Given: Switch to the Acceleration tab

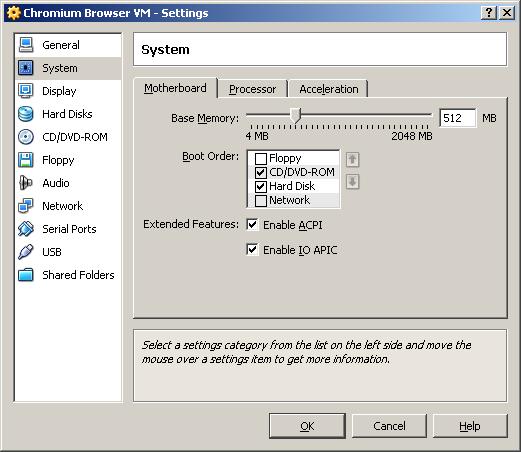Looking at the screenshot, I should [x=329, y=89].
